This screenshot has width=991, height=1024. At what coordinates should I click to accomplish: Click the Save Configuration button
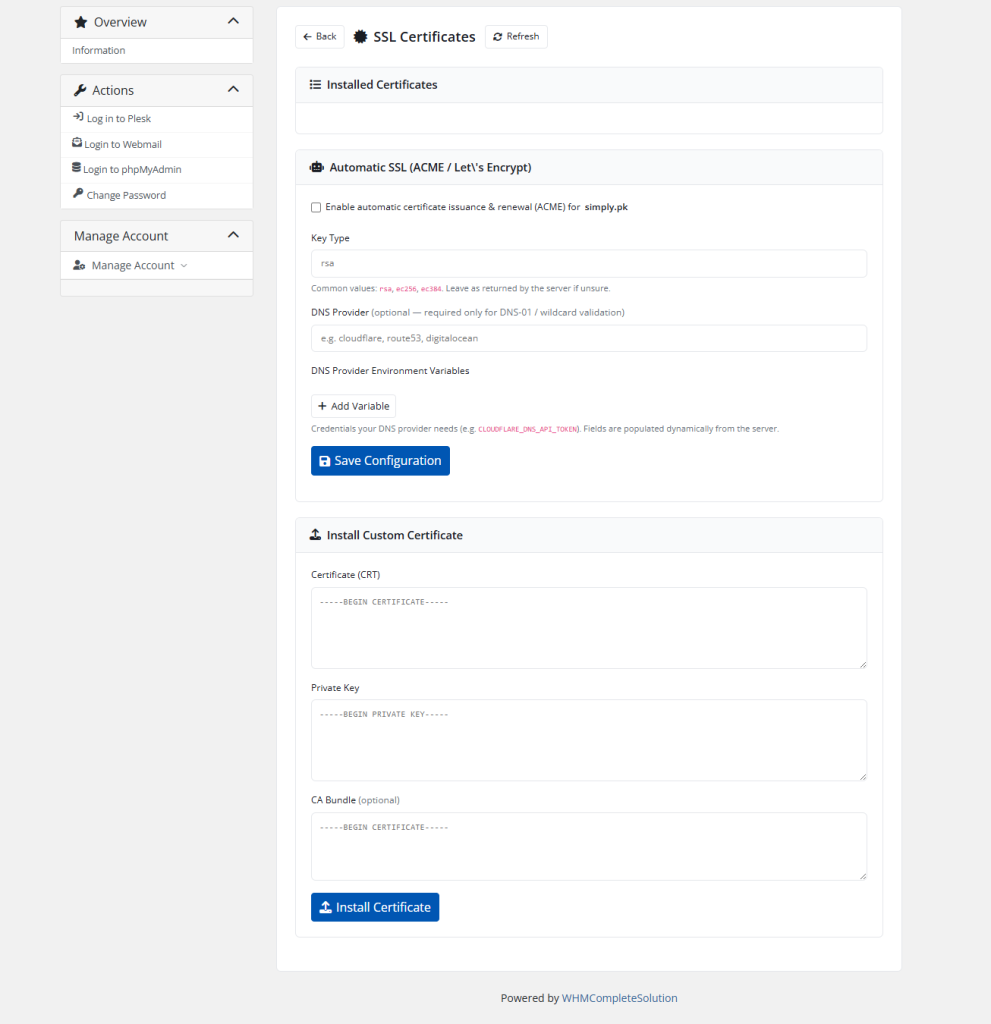(380, 460)
